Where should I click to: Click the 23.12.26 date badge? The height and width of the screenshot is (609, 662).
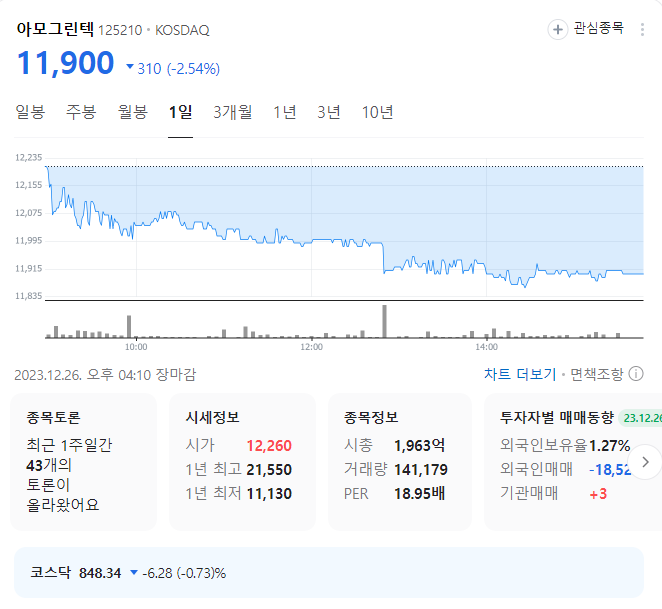coord(640,418)
